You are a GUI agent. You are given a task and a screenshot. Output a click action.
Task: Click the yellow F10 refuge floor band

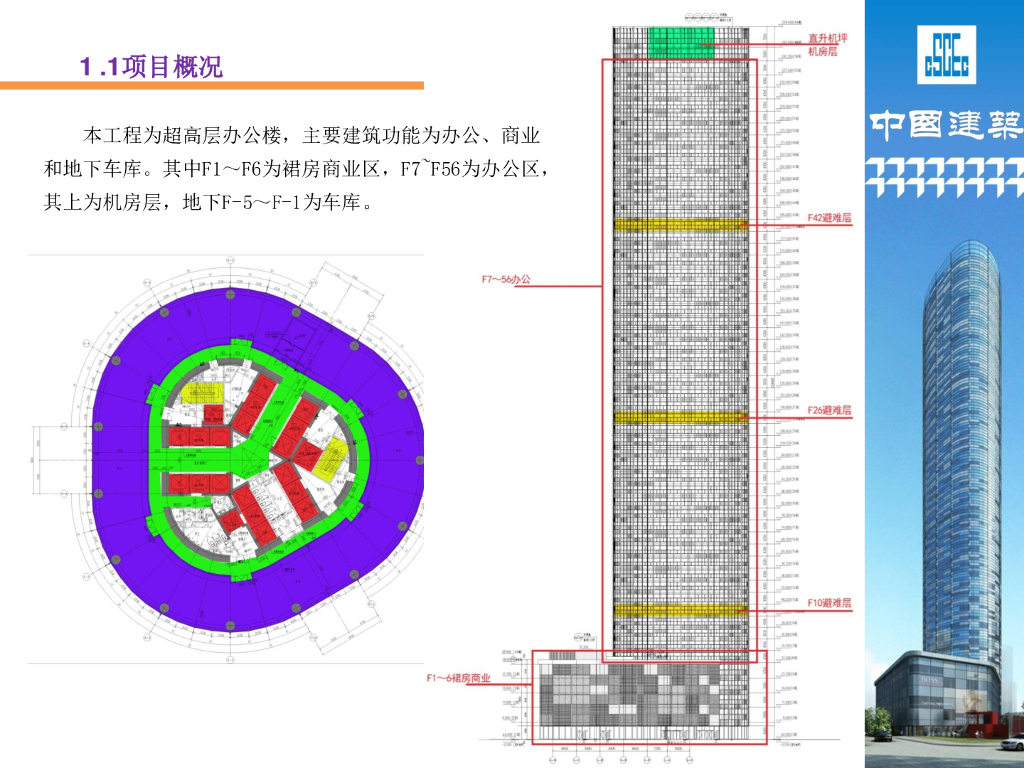pos(680,610)
